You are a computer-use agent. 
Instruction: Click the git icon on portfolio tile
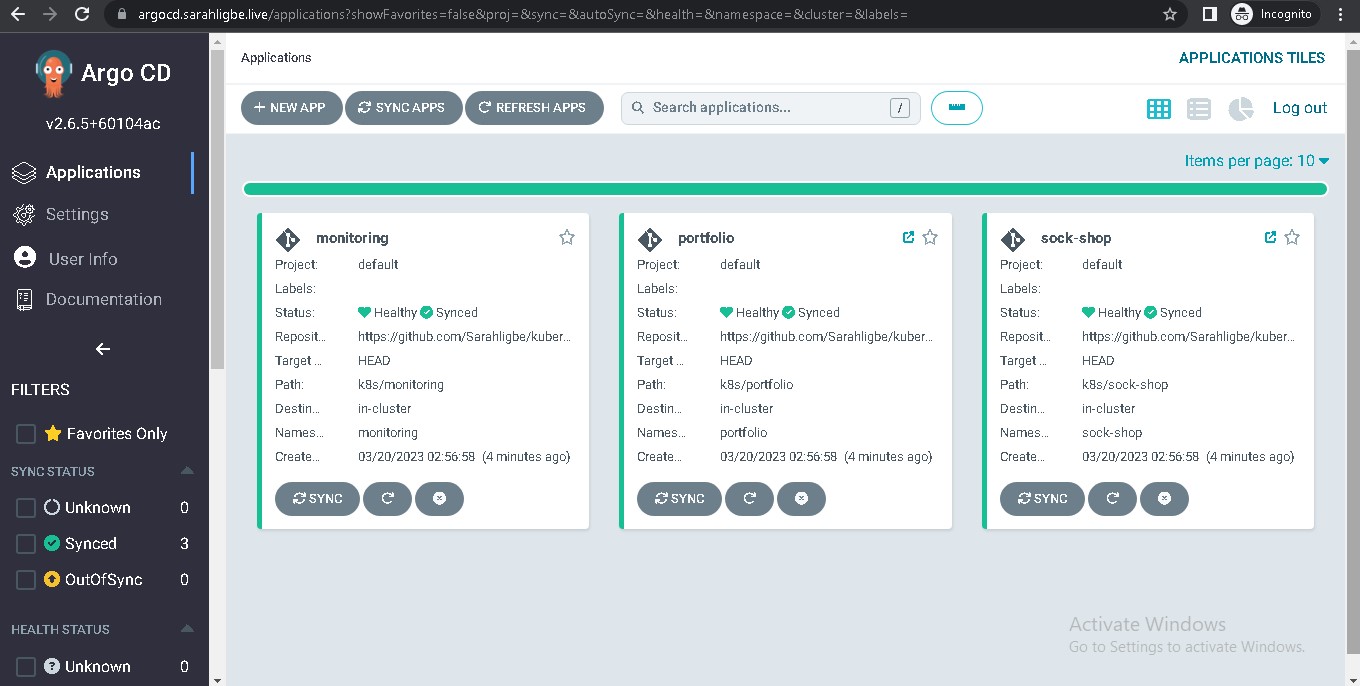pos(650,239)
